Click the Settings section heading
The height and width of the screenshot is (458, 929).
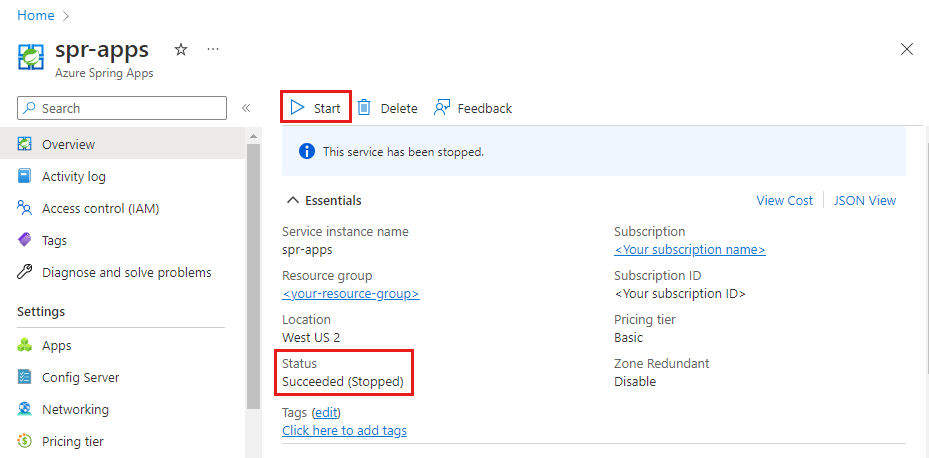[x=41, y=312]
